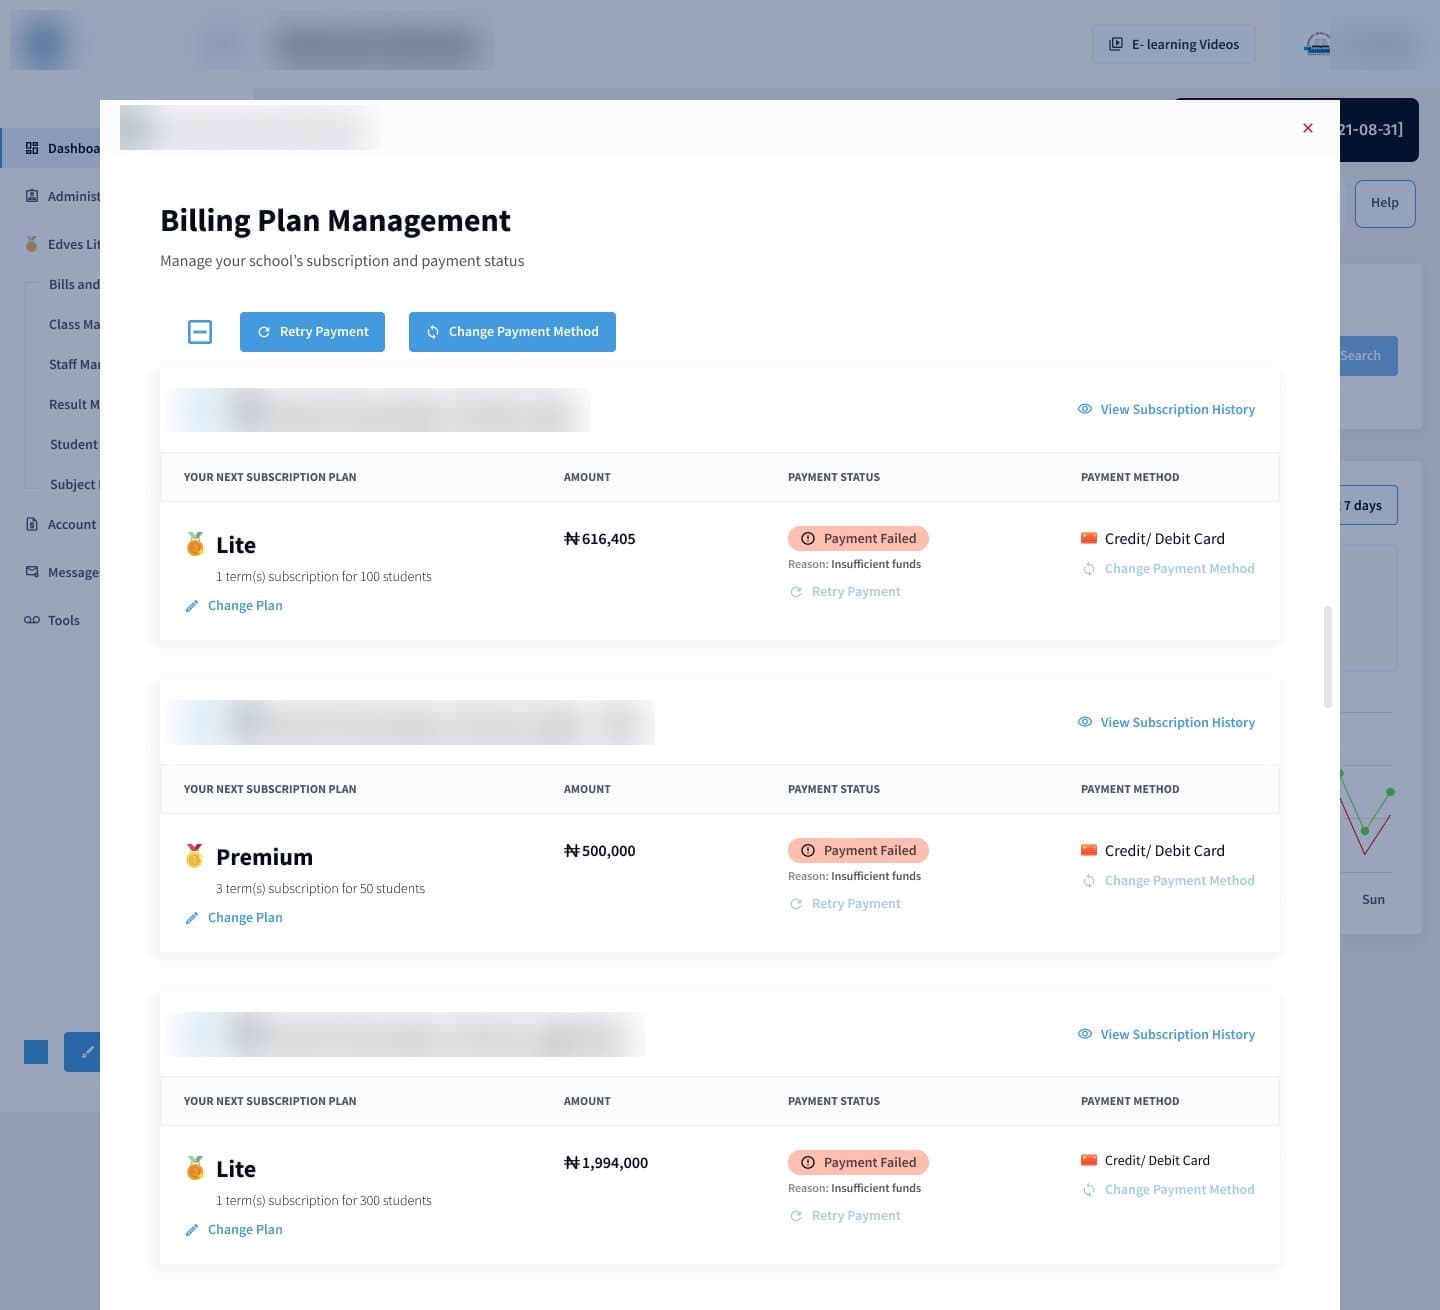Image resolution: width=1440 pixels, height=1310 pixels.
Task: Click the Search button behind the dialog
Action: pos(1368,356)
